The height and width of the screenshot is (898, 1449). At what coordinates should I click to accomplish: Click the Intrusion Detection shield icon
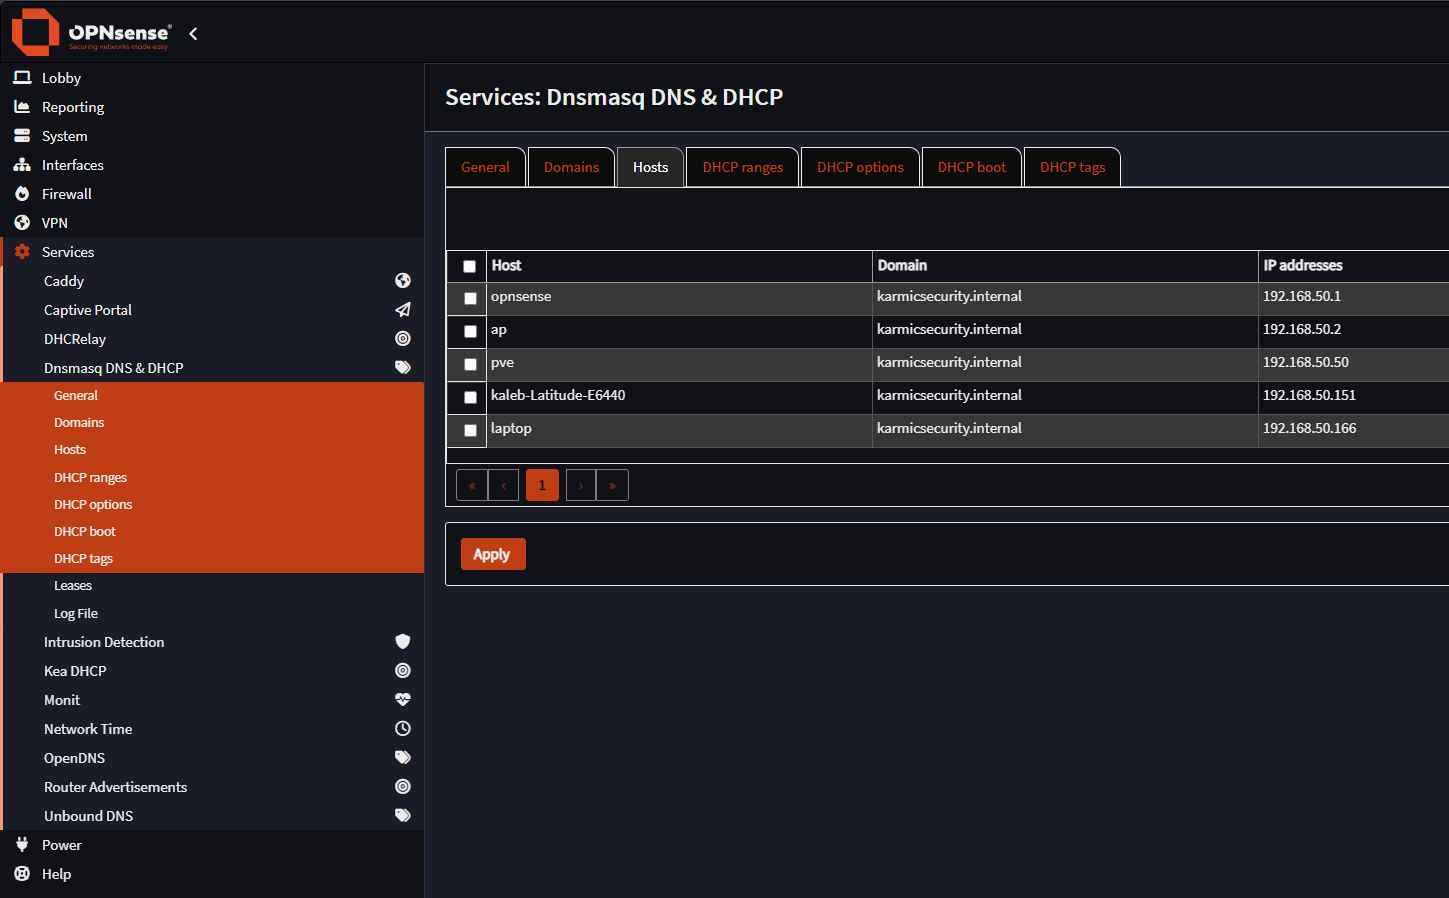pyautogui.click(x=403, y=641)
